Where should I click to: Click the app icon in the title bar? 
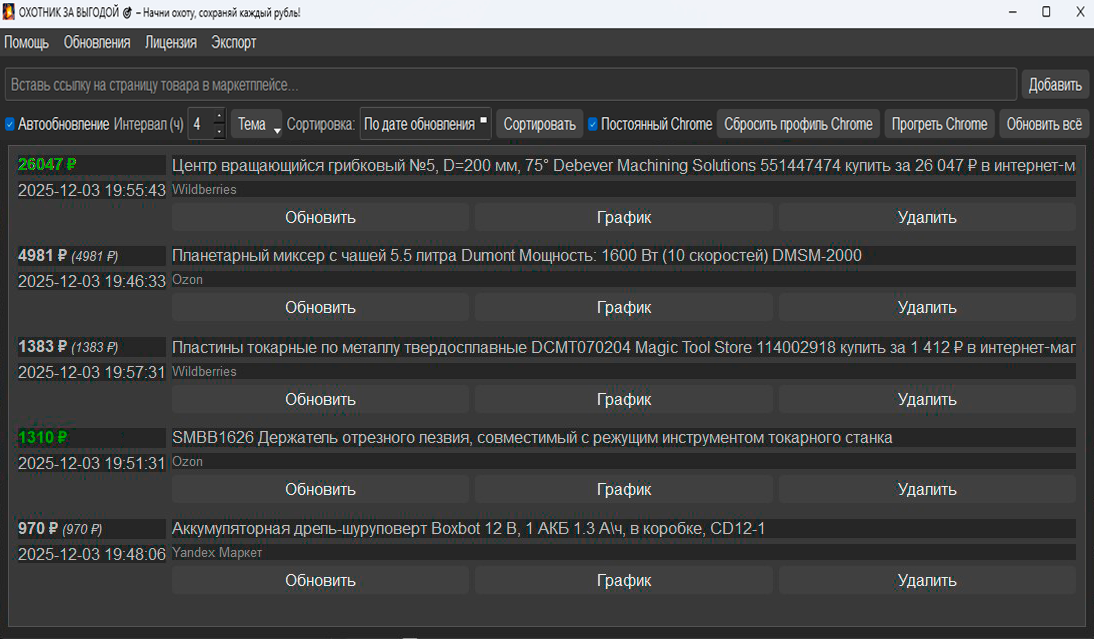[9, 12]
